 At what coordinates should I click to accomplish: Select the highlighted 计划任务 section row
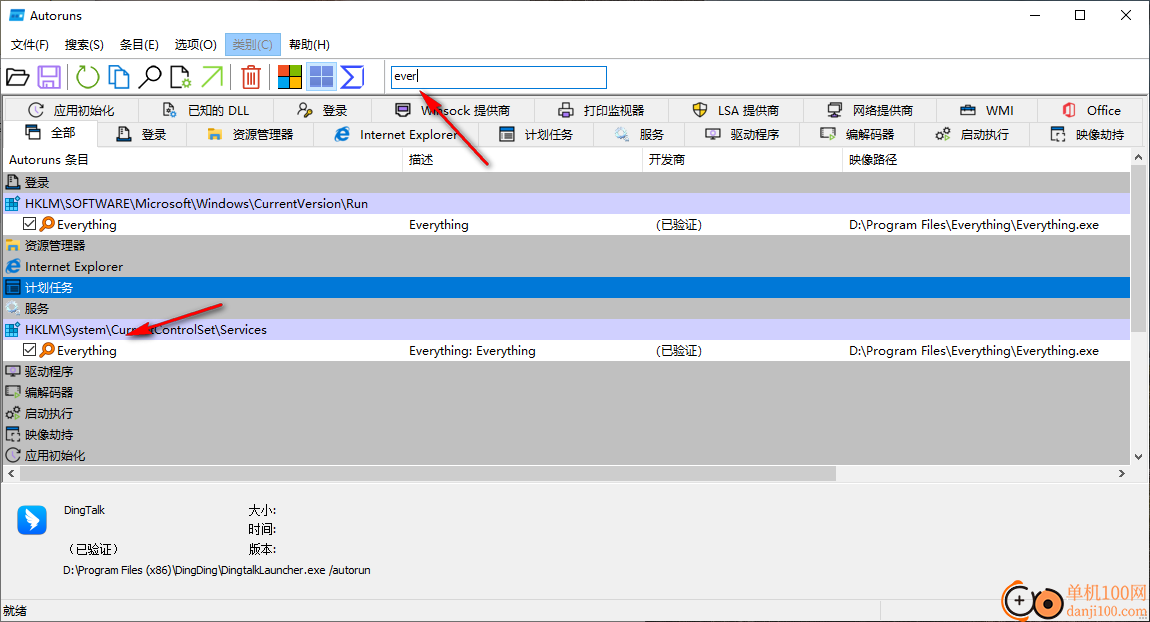(x=566, y=288)
